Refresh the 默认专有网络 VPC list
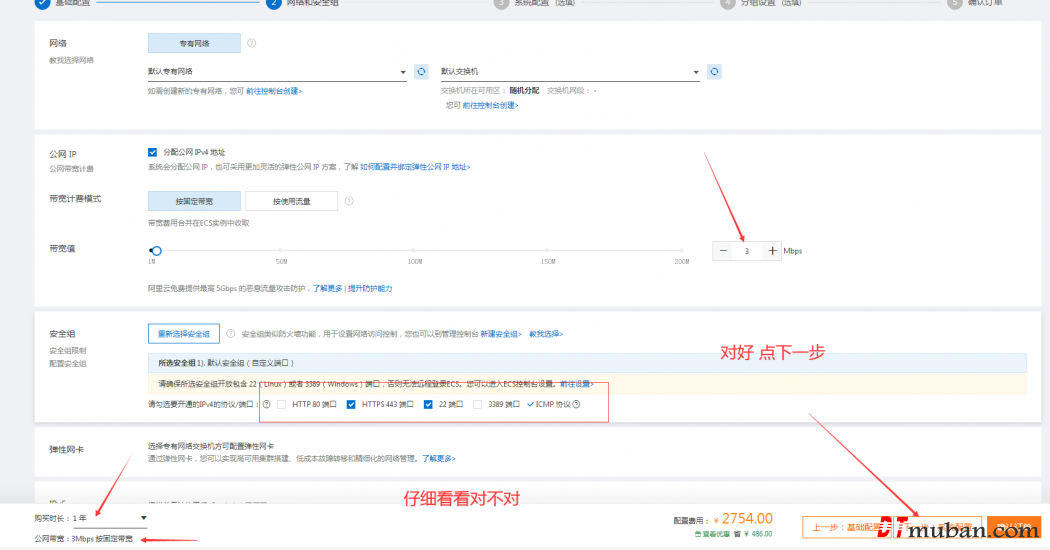 421,72
